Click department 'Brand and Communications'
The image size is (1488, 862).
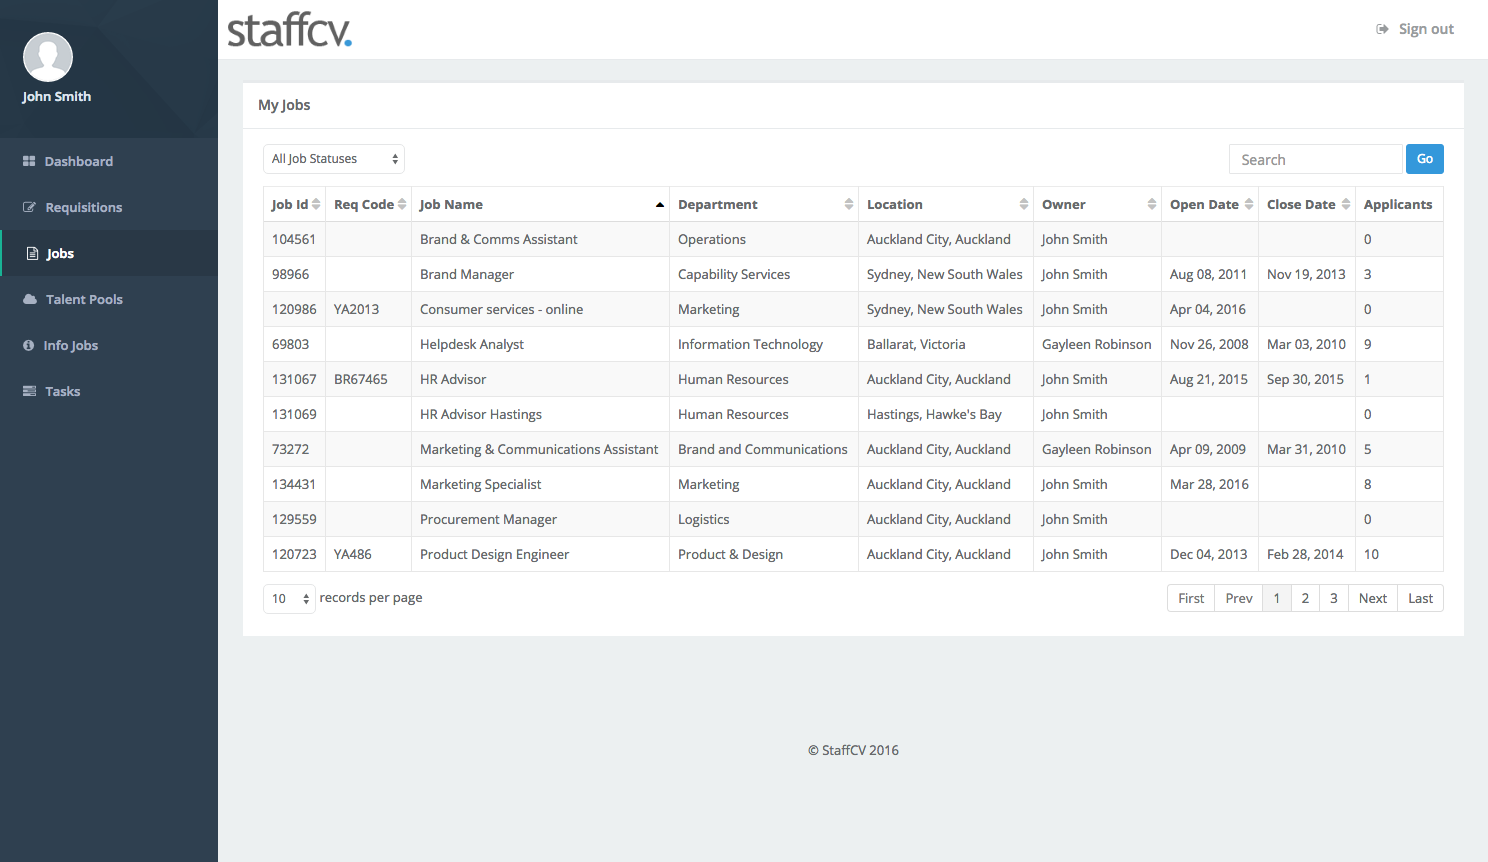coord(763,449)
